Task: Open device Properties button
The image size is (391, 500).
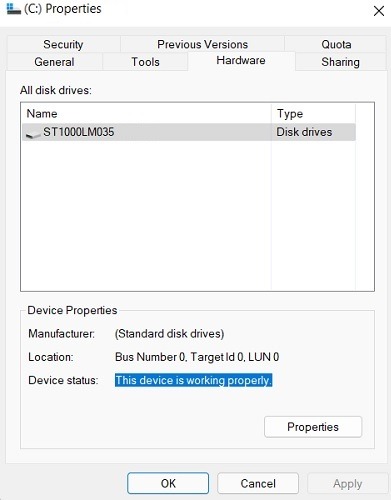Action: coord(313,427)
